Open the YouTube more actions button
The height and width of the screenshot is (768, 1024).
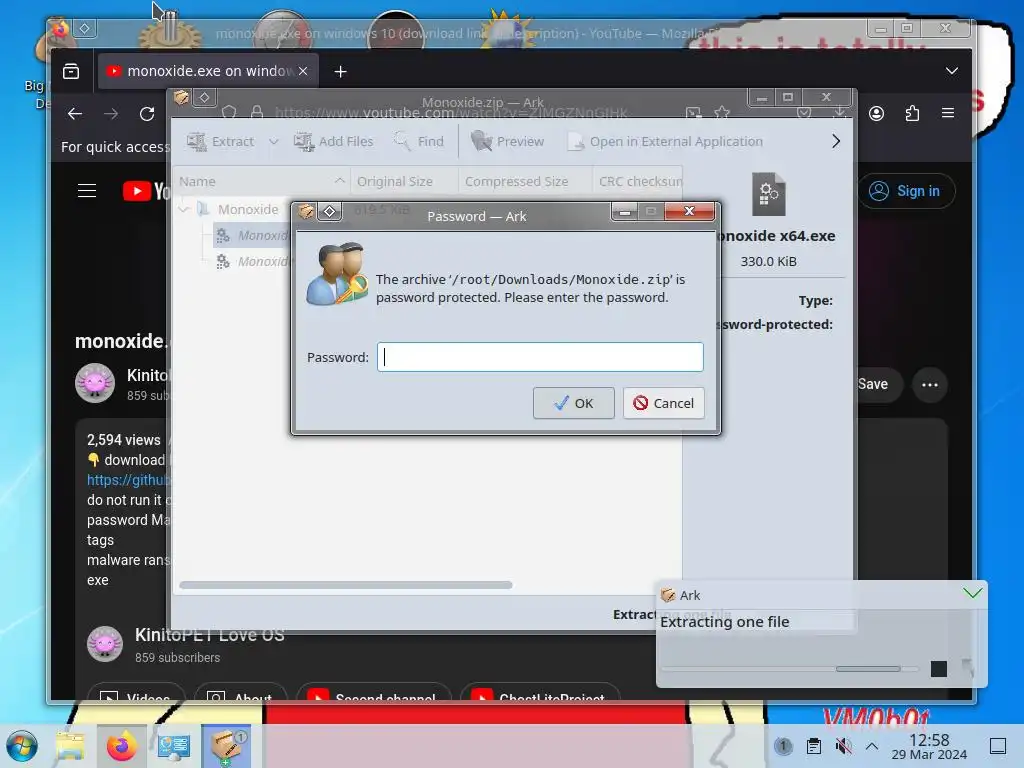coord(930,385)
